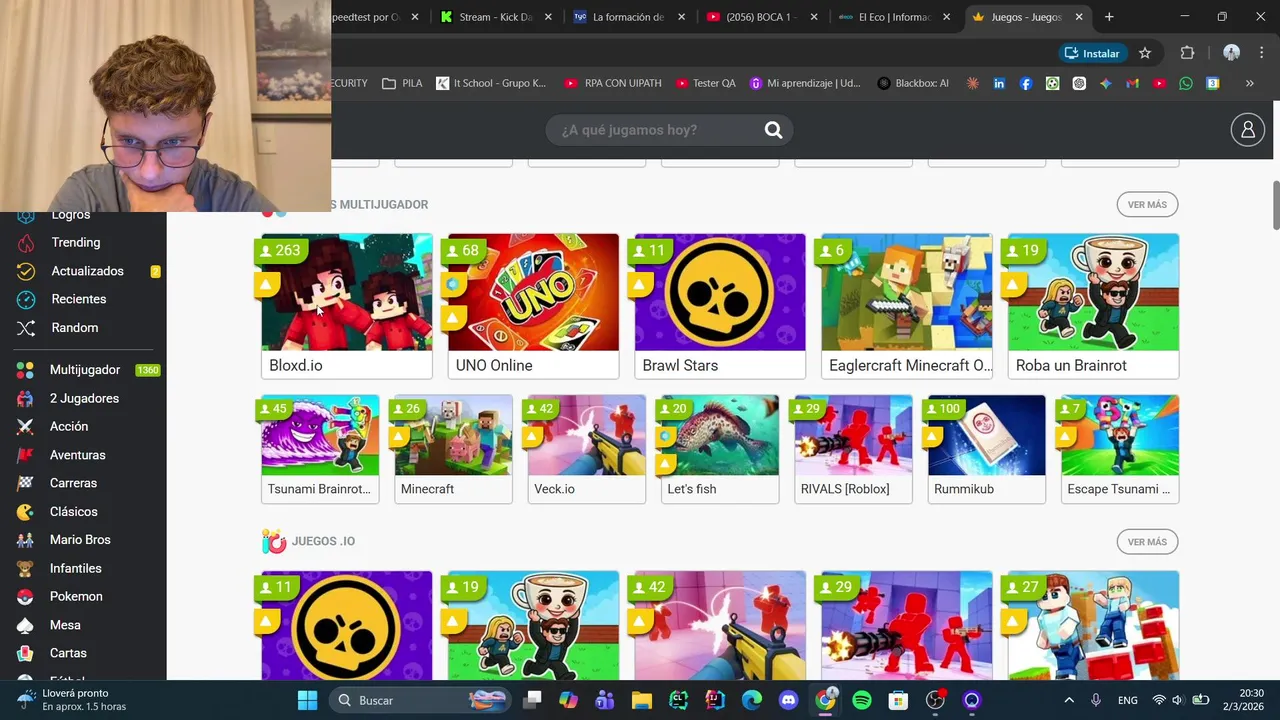Click the Trending flame icon
The height and width of the screenshot is (720, 1280).
pyautogui.click(x=28, y=243)
